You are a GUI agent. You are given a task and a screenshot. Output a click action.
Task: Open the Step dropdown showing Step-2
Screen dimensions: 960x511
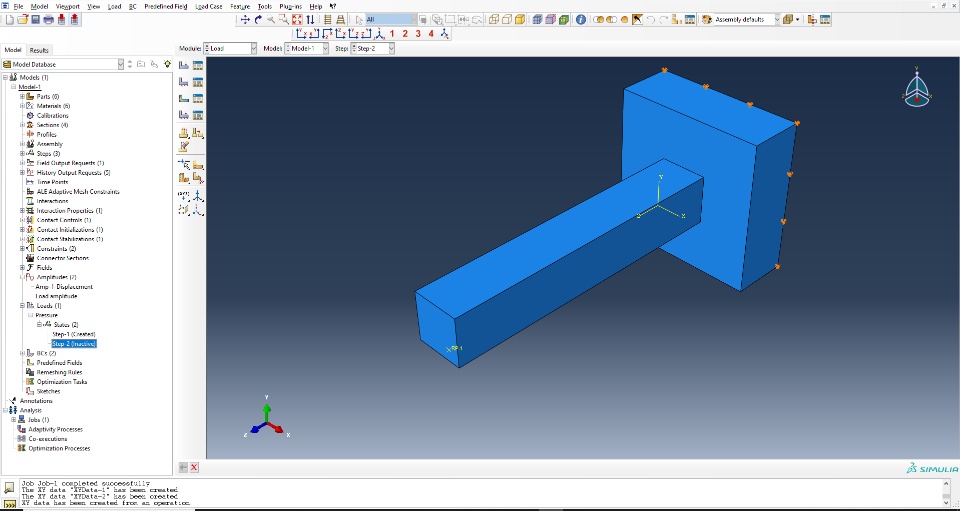372,48
